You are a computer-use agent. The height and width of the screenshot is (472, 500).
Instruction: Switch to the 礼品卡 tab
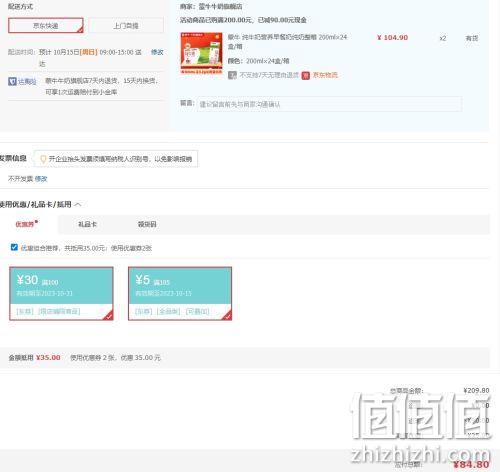(x=87, y=224)
